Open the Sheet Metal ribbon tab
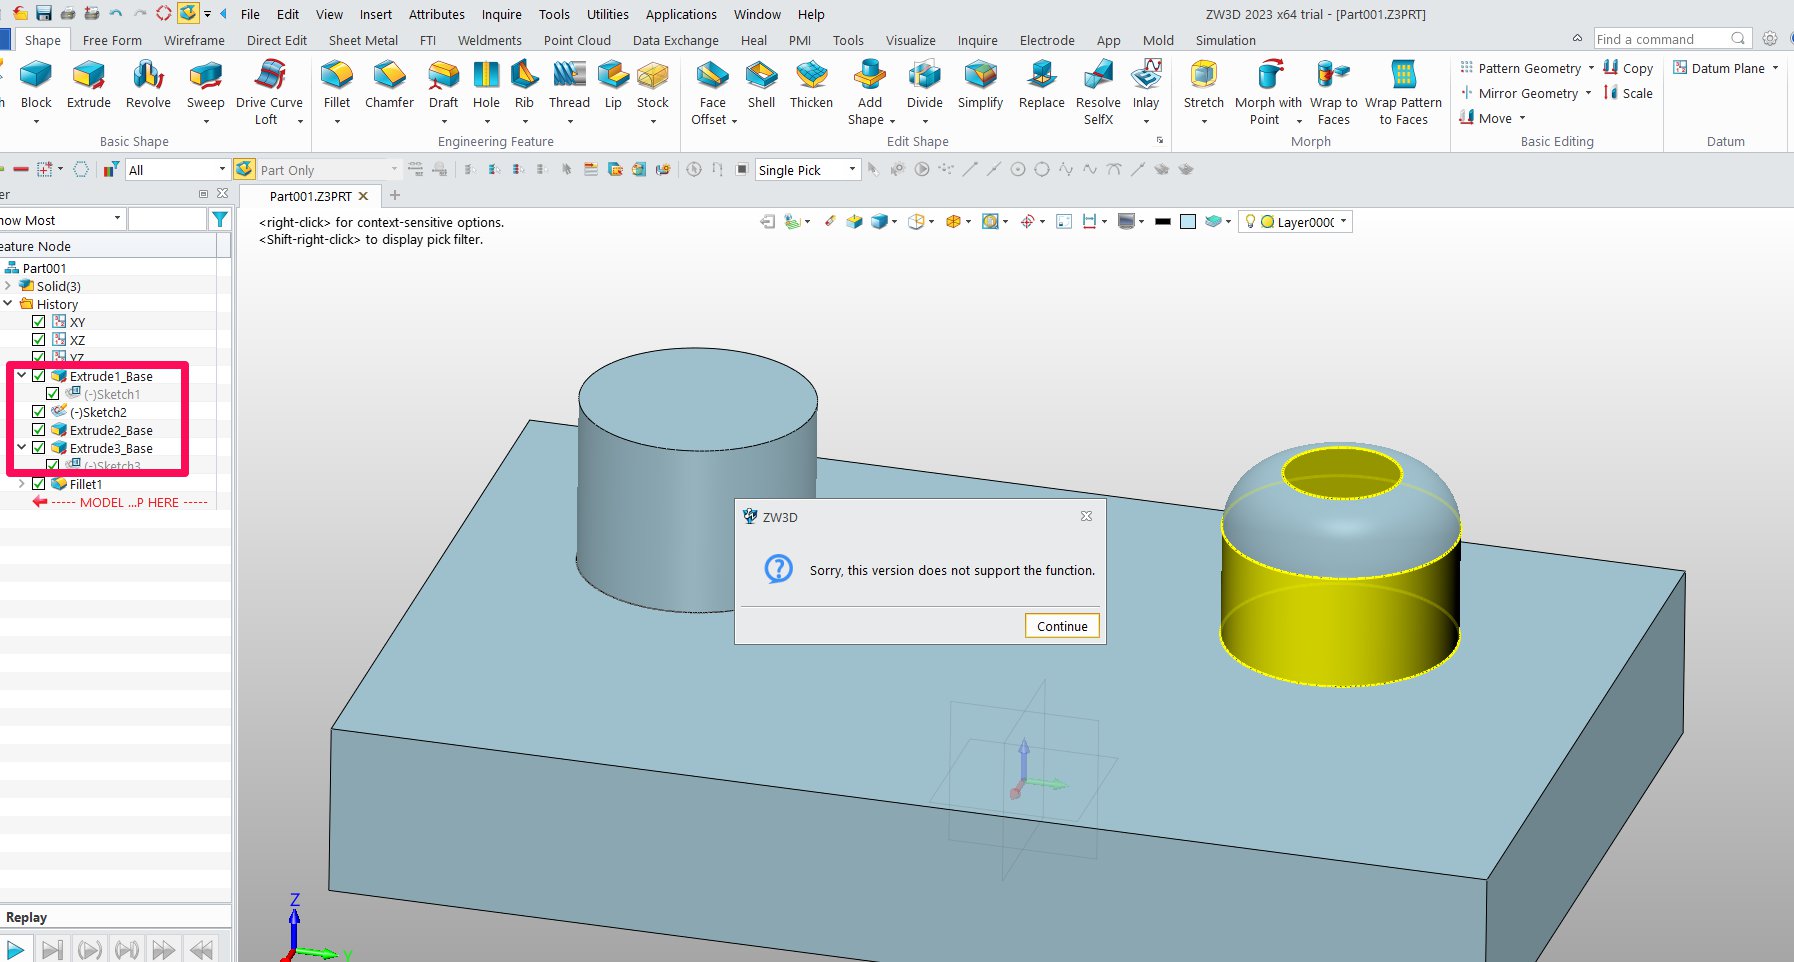1794x962 pixels. [x=363, y=40]
